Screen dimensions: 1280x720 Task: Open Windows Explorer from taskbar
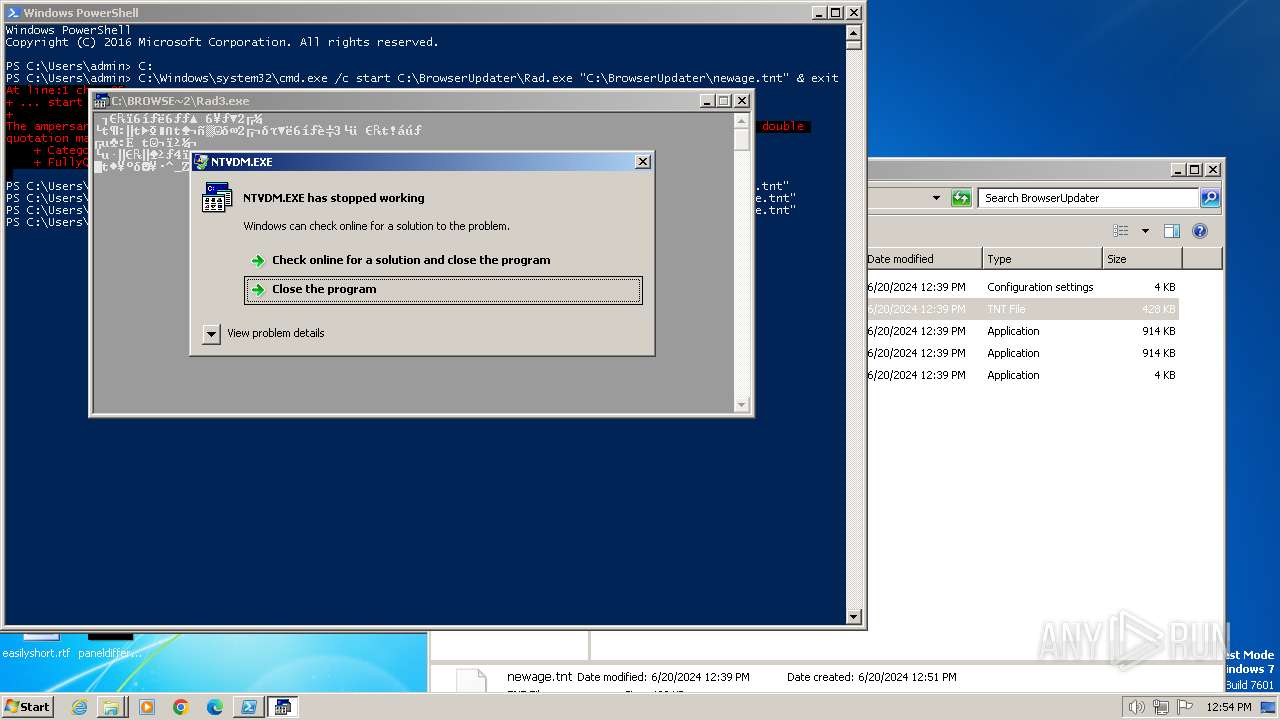pyautogui.click(x=111, y=707)
